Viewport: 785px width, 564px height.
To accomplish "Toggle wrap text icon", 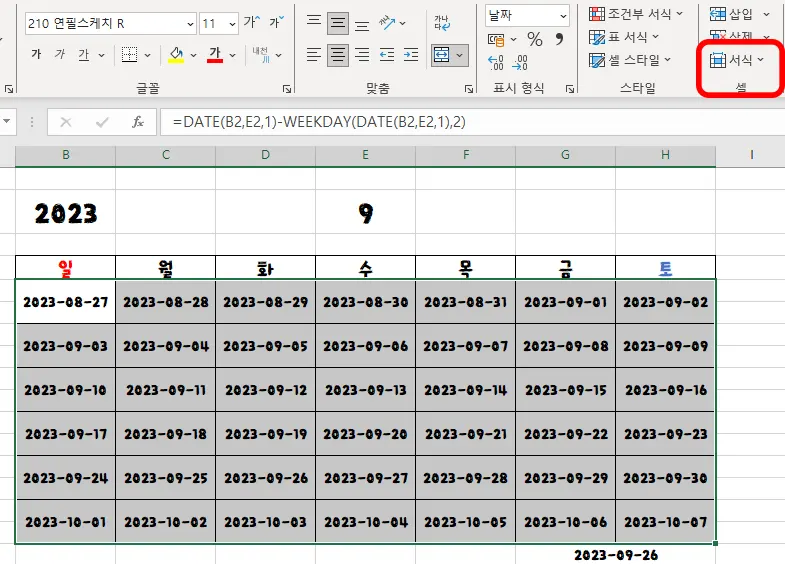I will click(442, 23).
